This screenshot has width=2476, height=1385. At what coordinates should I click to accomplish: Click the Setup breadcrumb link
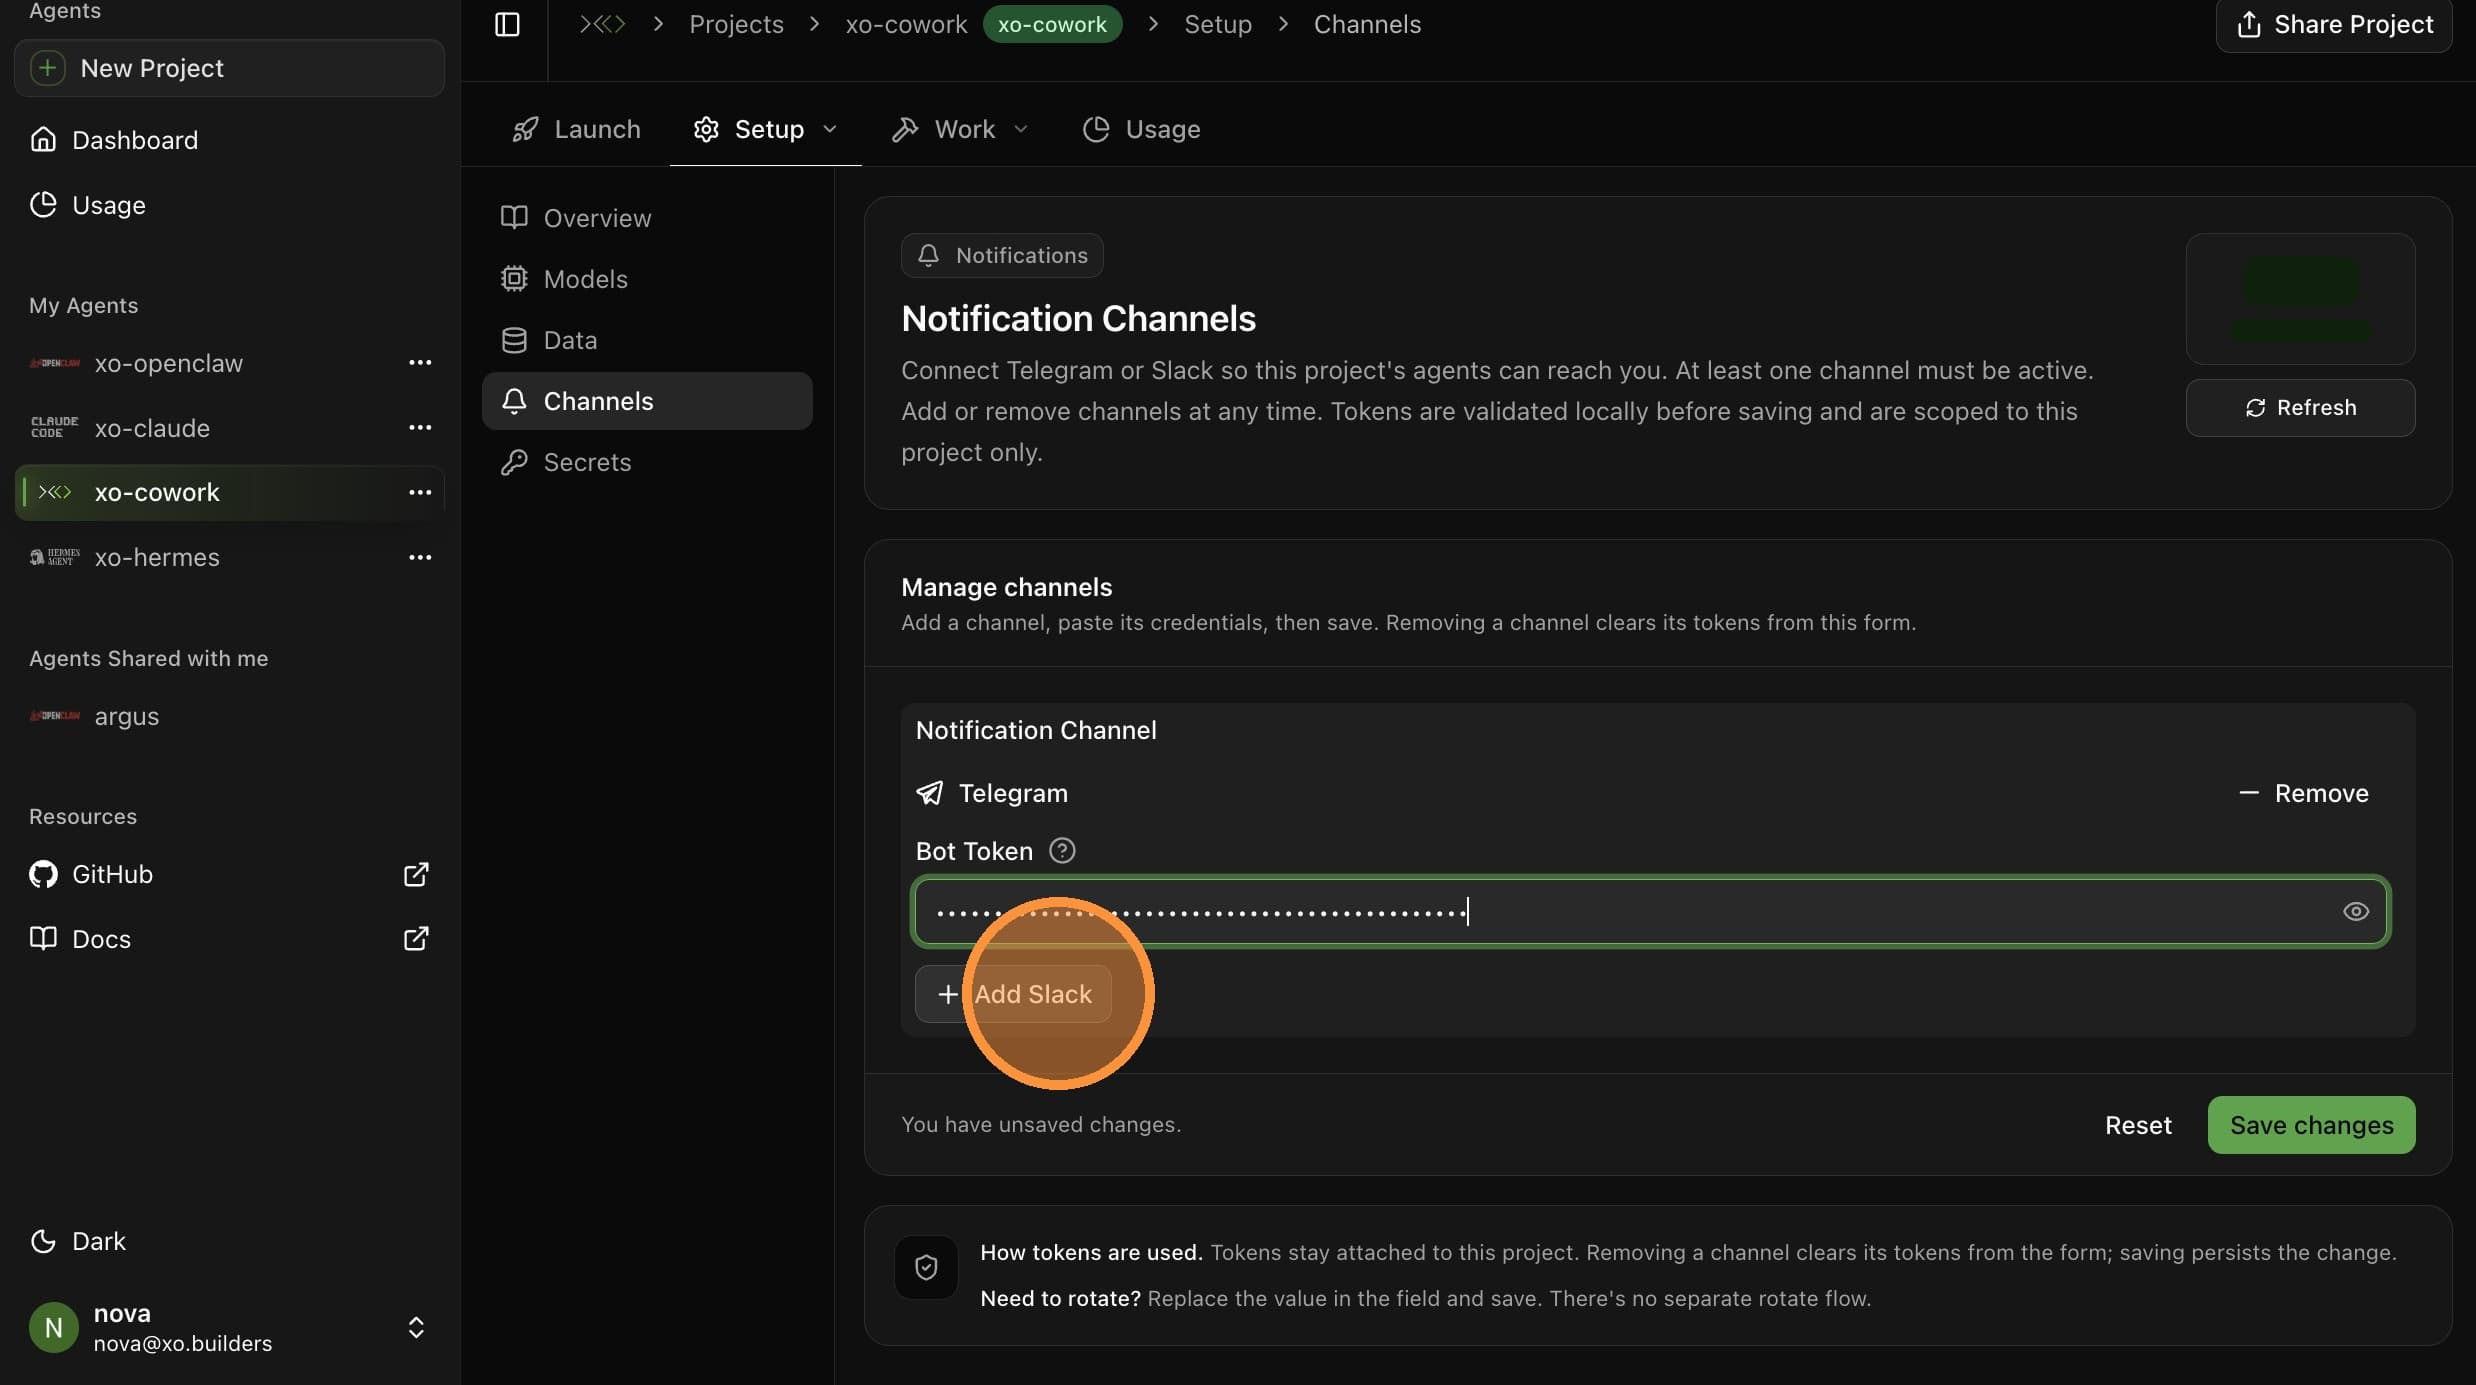pos(1217,24)
